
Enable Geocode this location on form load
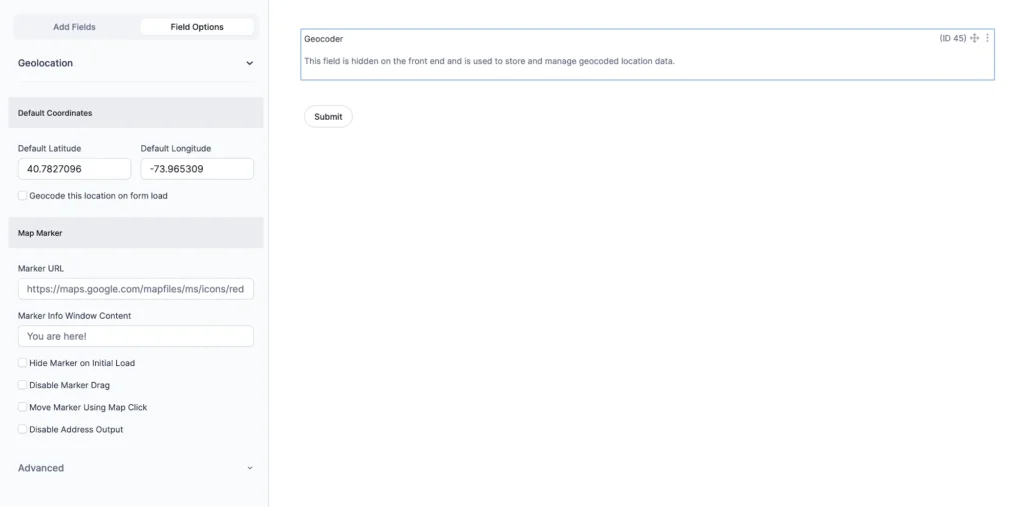point(22,195)
